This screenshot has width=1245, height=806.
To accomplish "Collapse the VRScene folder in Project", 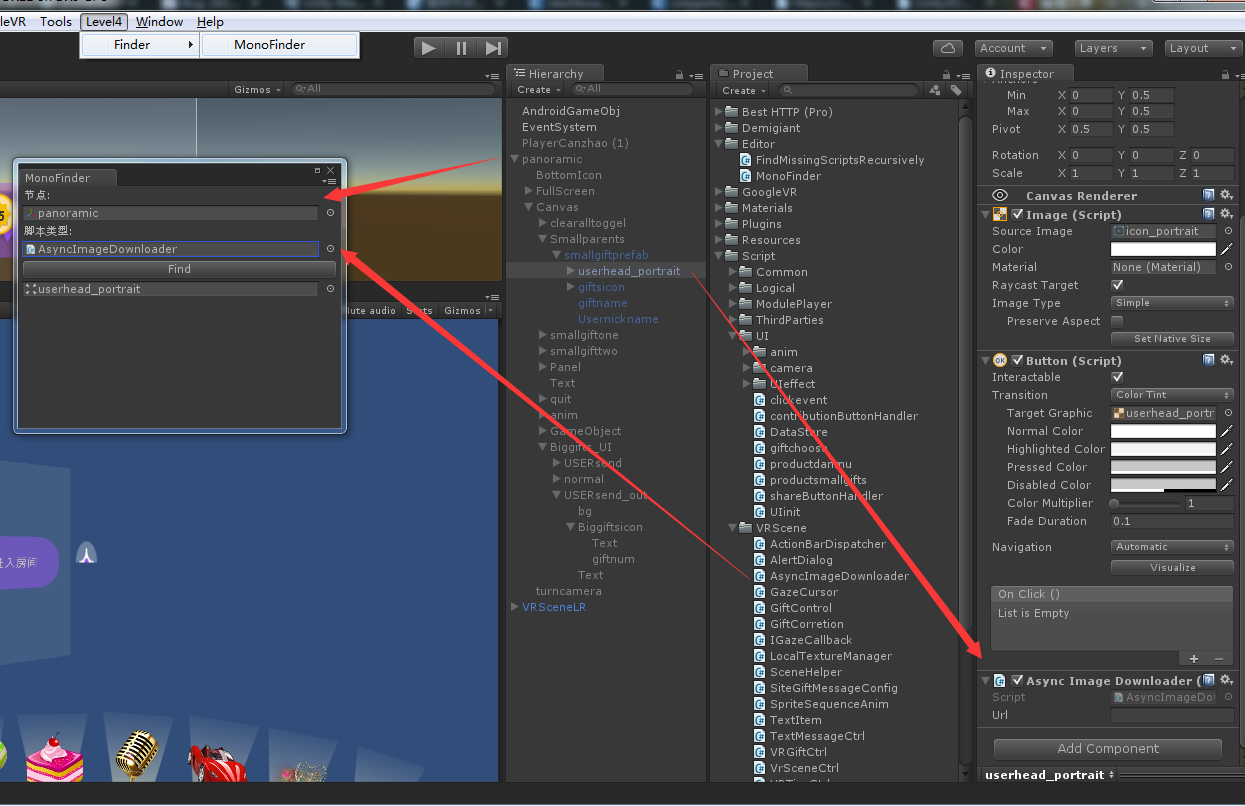I will [733, 528].
